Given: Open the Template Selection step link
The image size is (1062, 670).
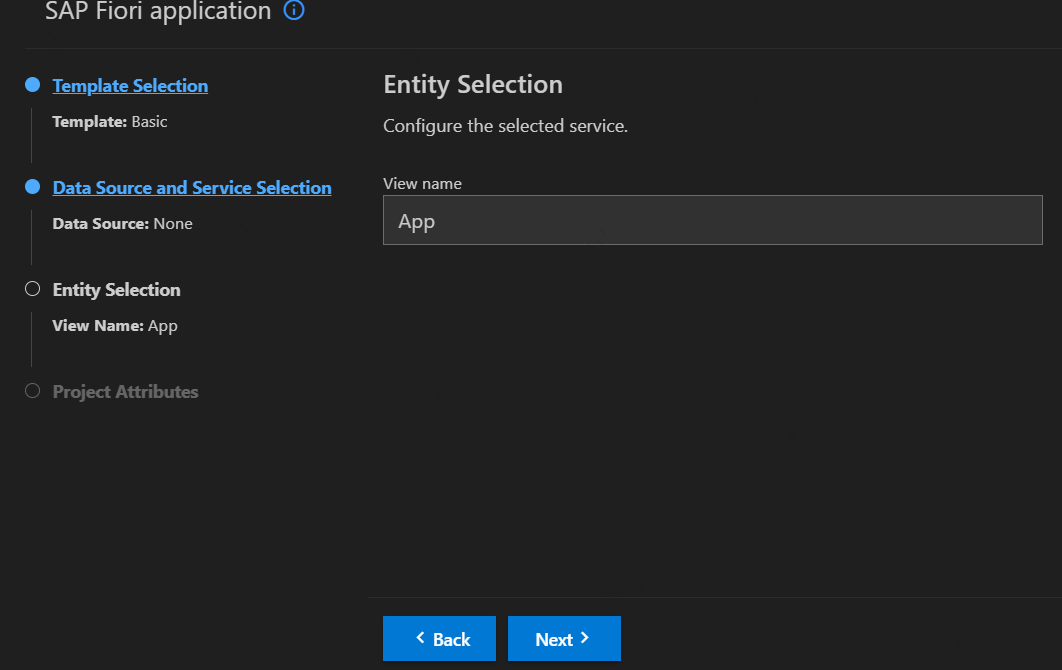Looking at the screenshot, I should 130,86.
